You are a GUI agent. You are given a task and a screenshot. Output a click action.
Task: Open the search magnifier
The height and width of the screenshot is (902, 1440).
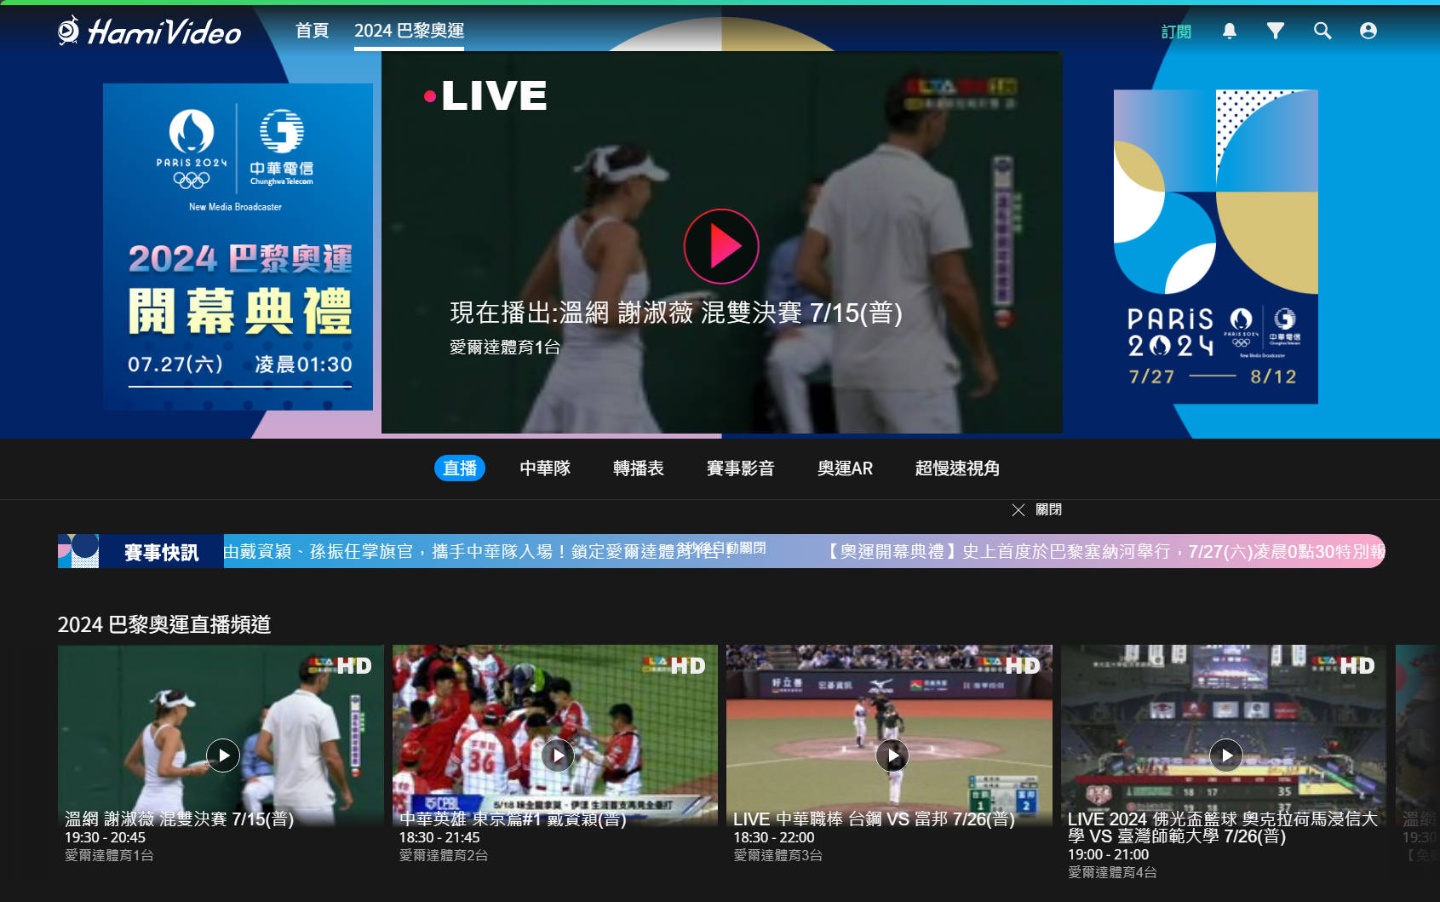pos(1322,31)
